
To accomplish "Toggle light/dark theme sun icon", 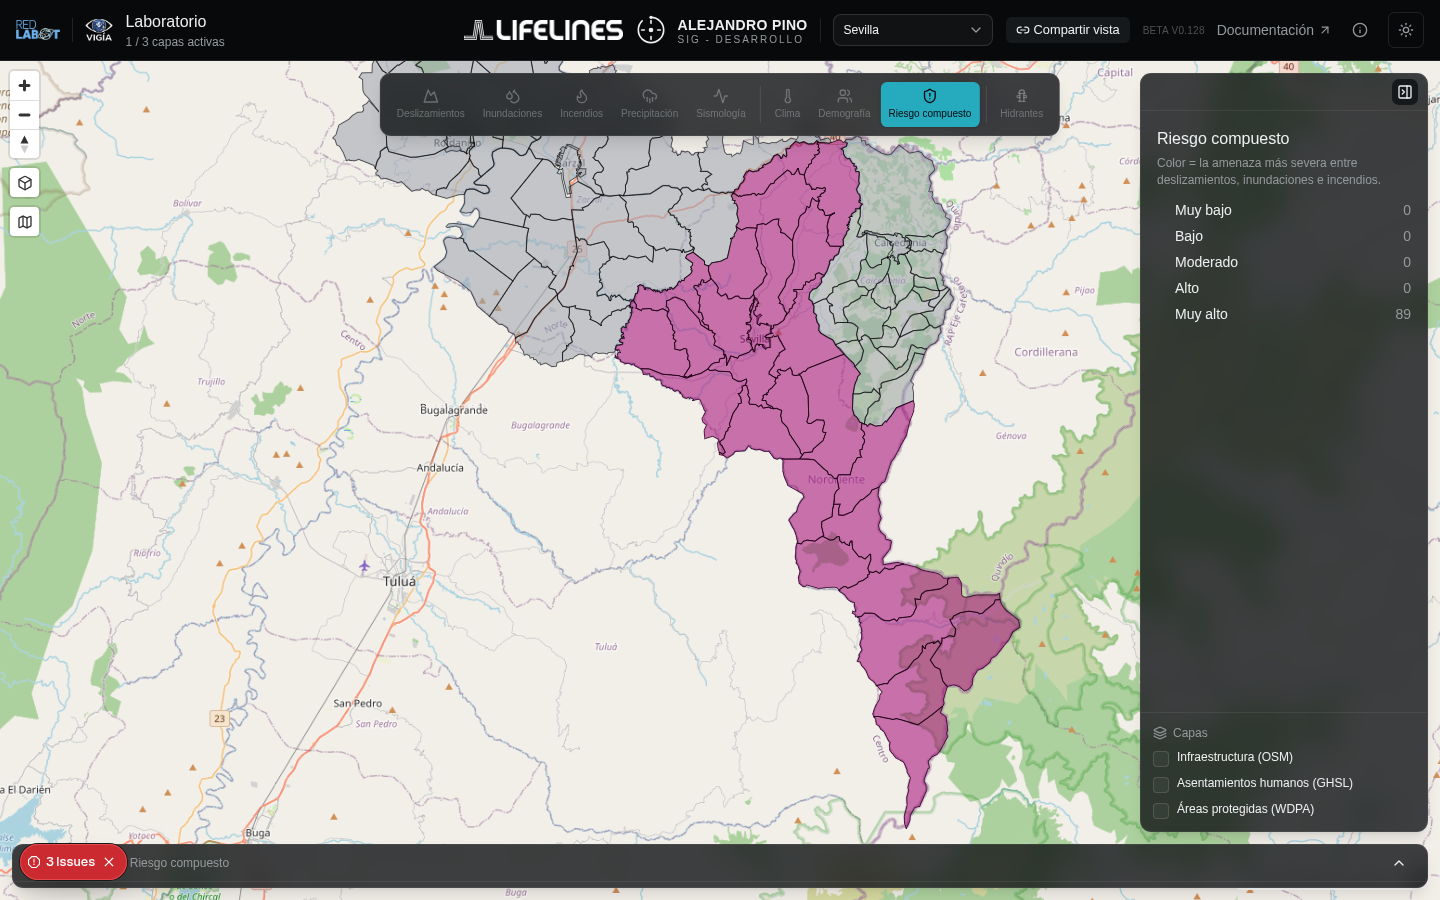I will pyautogui.click(x=1406, y=30).
